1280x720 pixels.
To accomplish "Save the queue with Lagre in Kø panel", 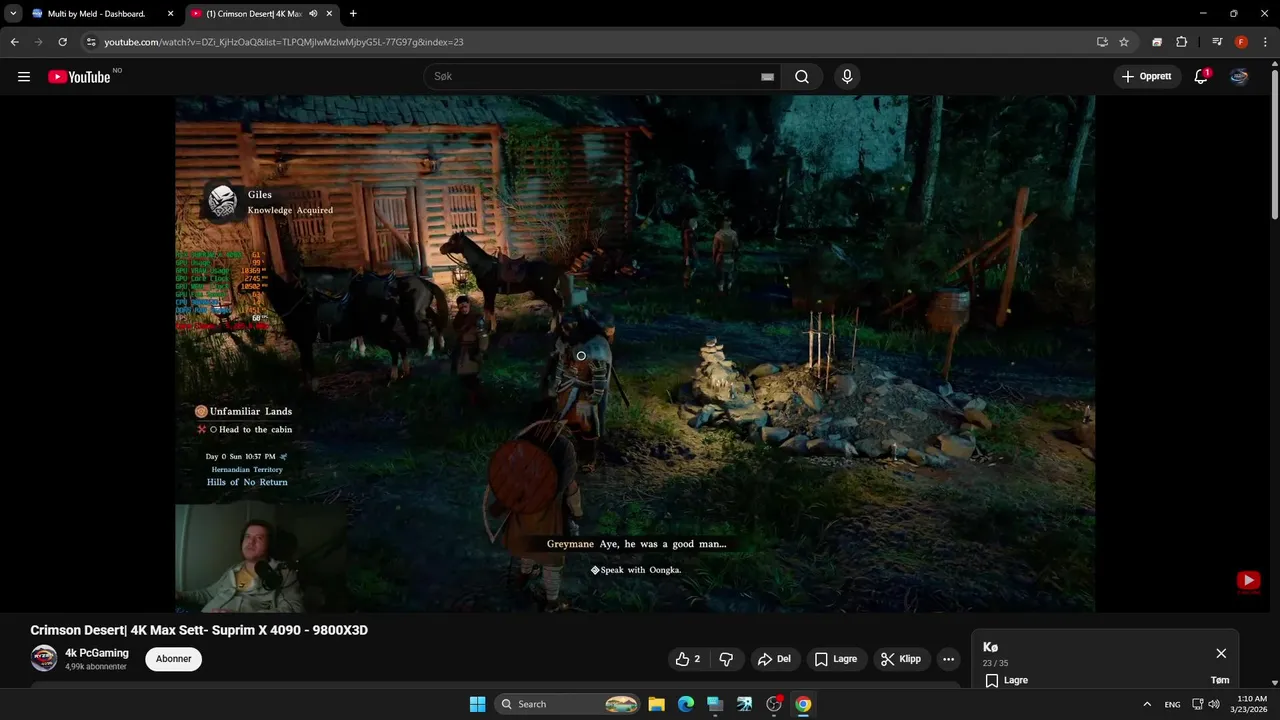I will [x=1007, y=681].
